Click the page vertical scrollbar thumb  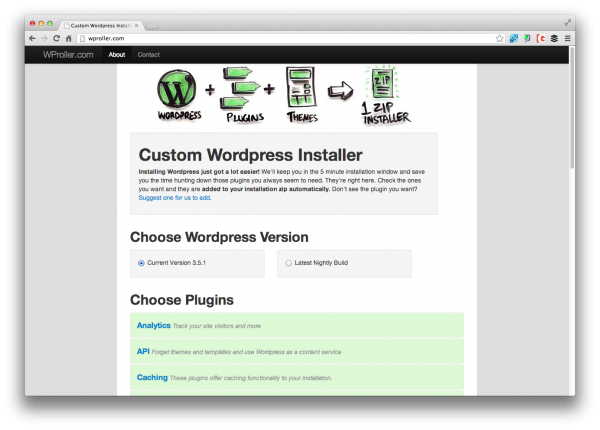point(572,108)
